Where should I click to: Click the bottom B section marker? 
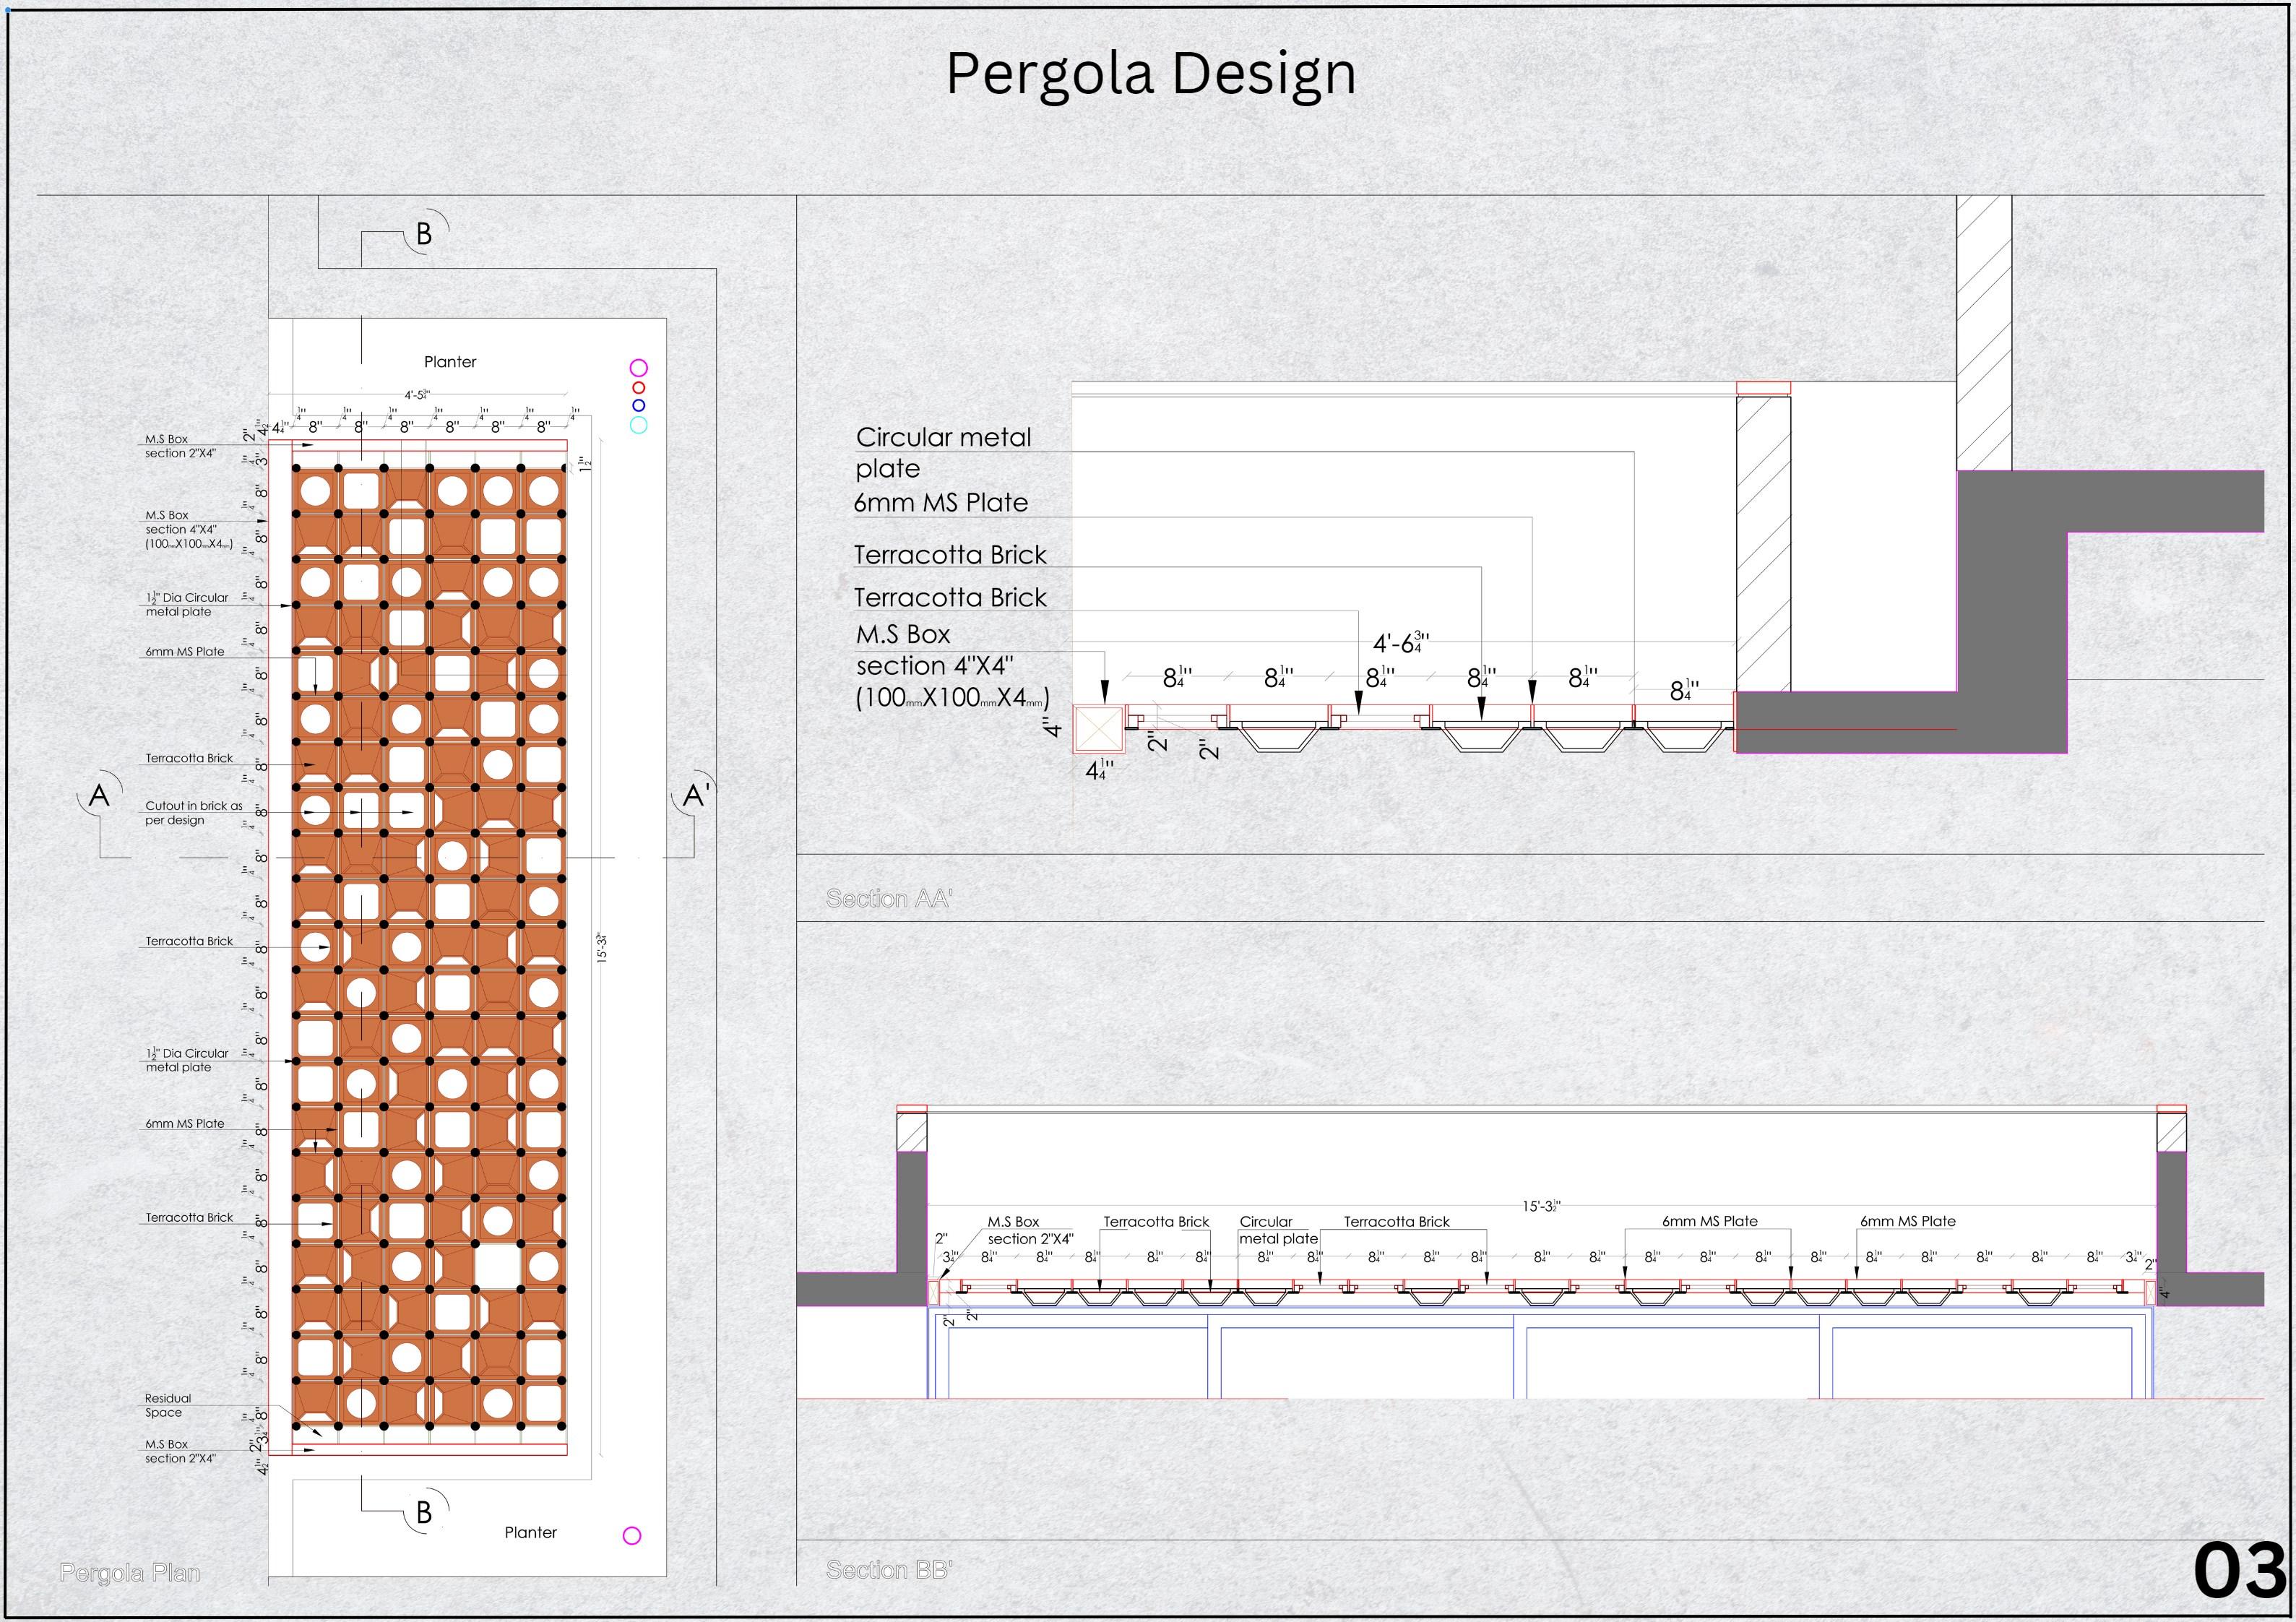click(x=424, y=1511)
